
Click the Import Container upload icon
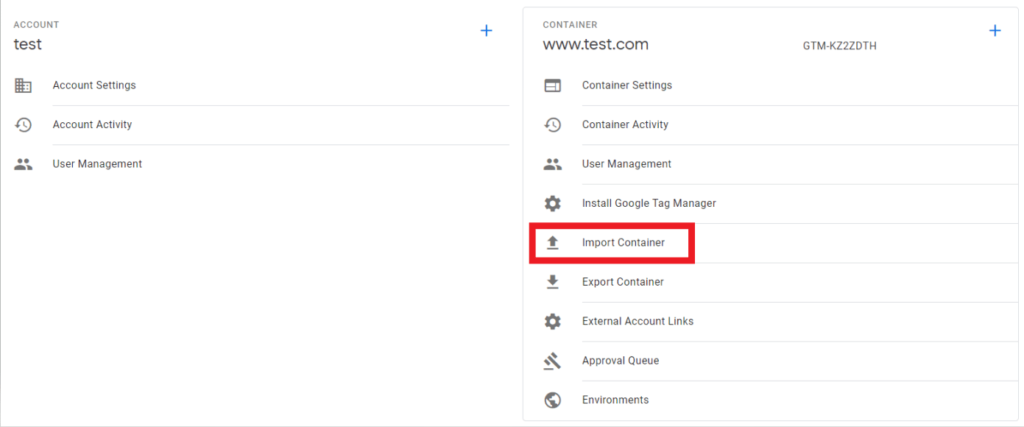point(552,243)
